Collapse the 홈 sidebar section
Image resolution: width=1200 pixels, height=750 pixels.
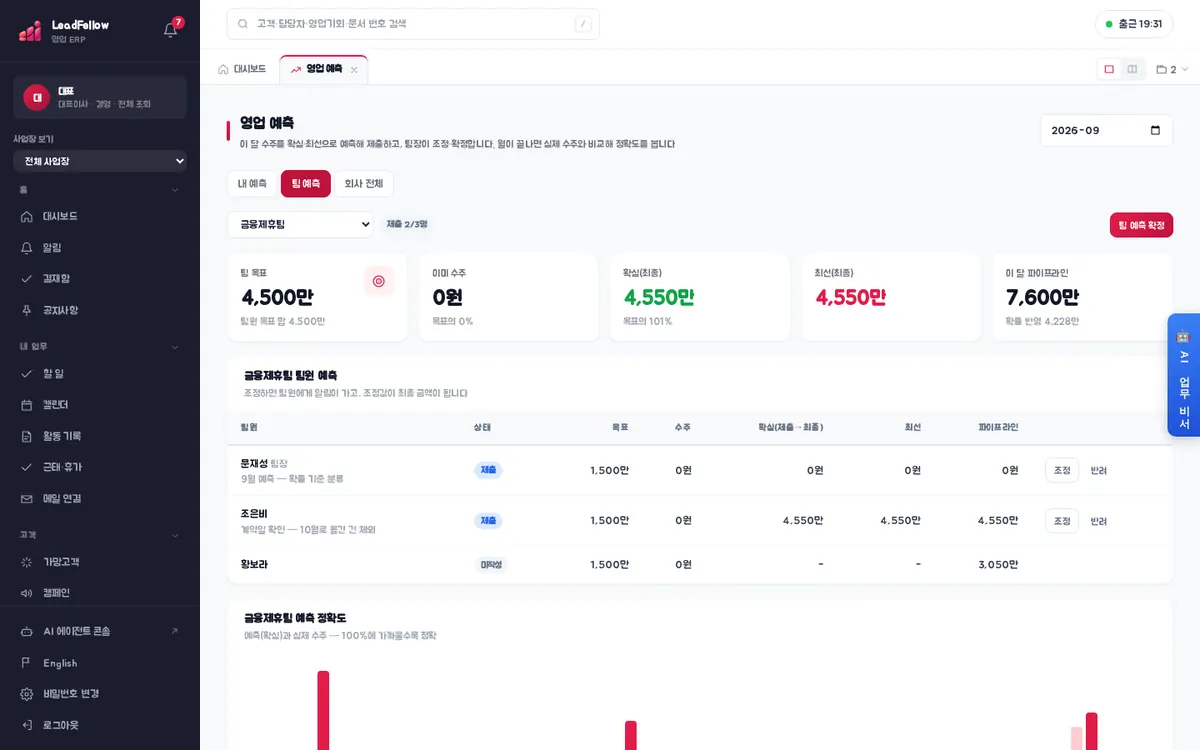[x=175, y=190]
